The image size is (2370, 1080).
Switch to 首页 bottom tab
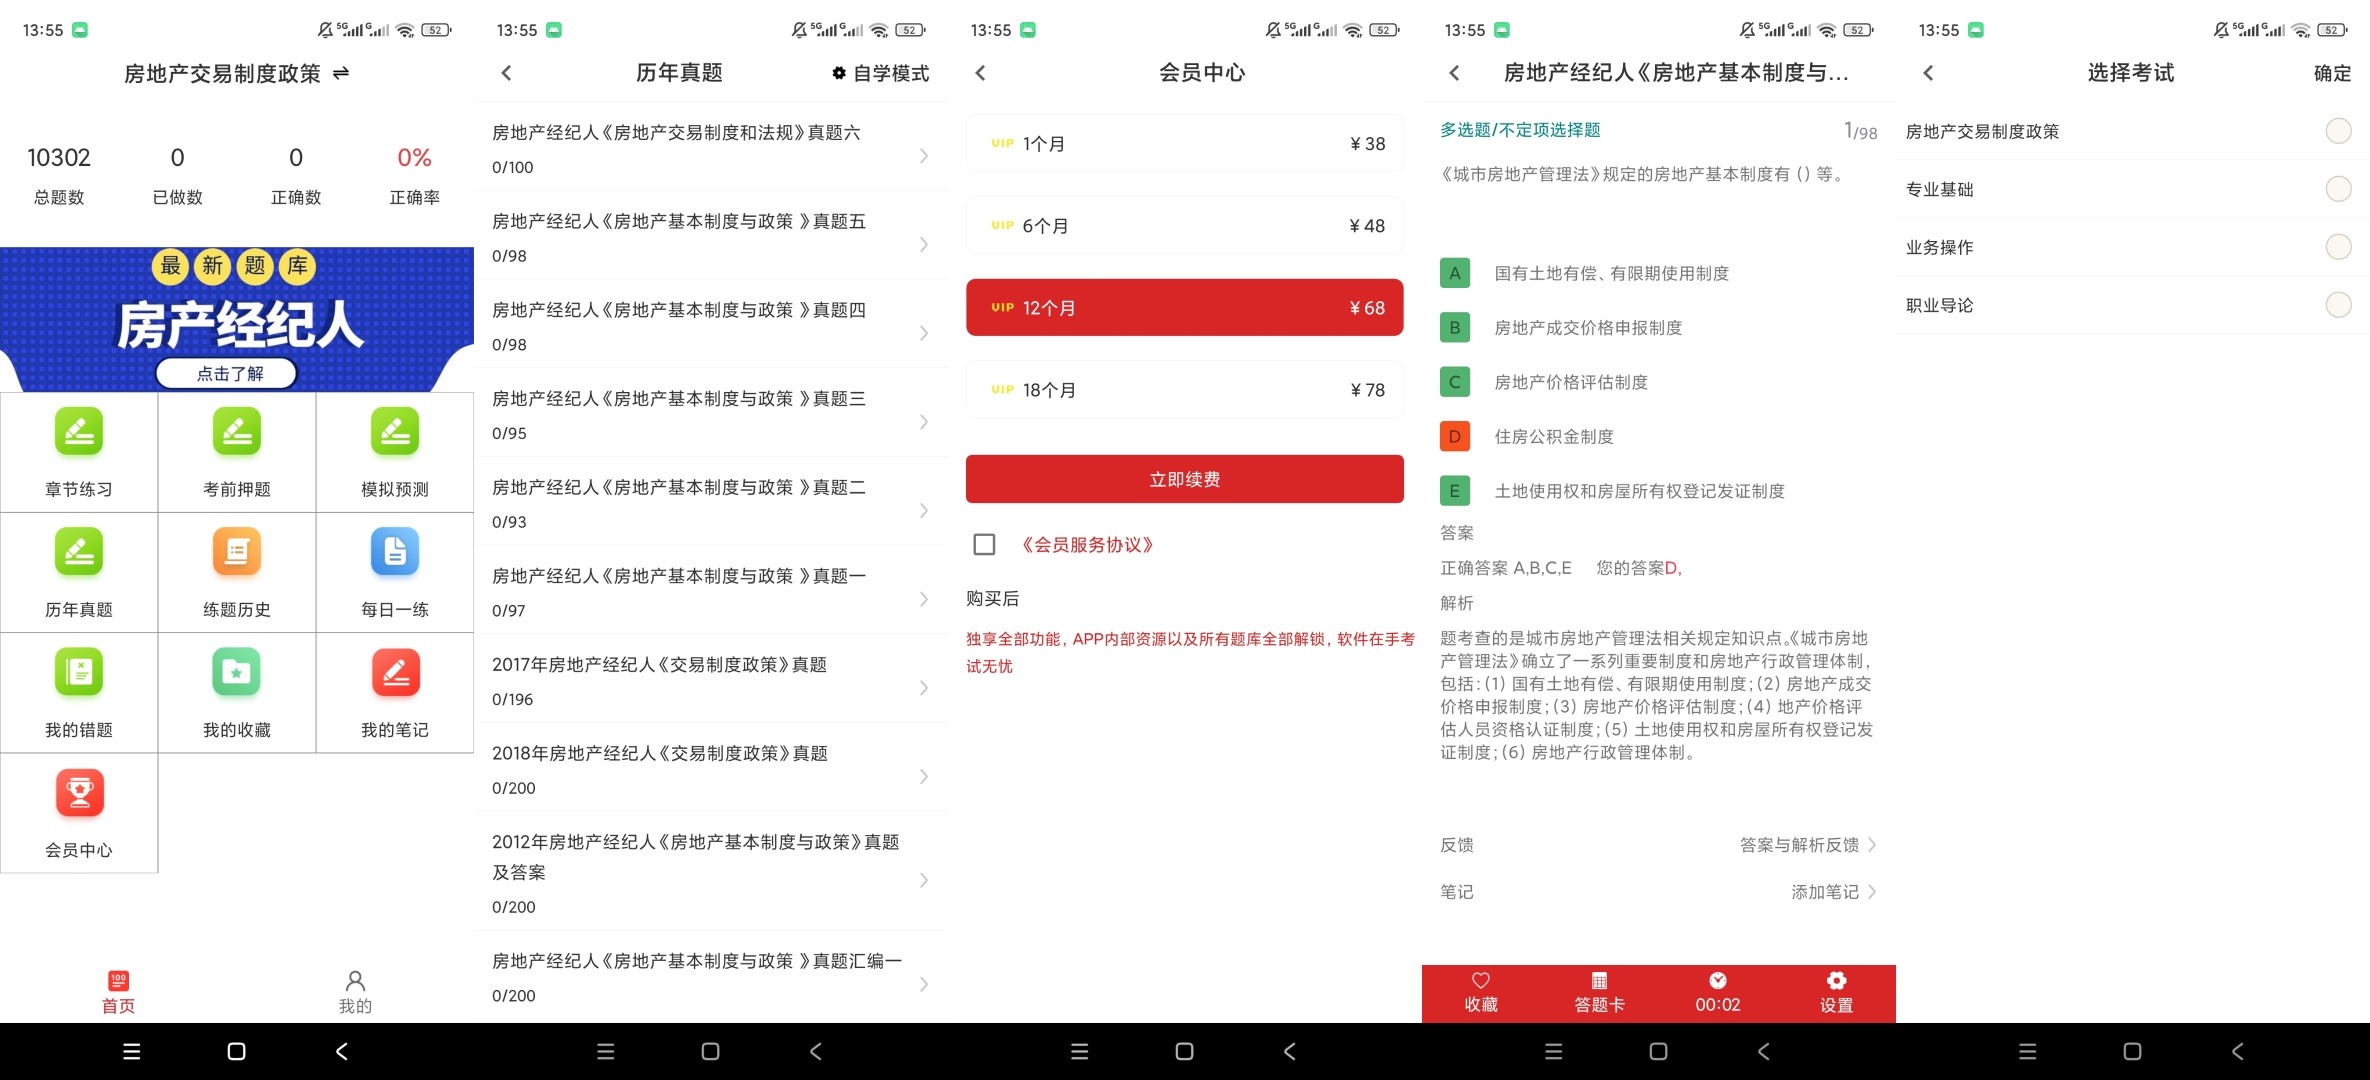point(118,992)
